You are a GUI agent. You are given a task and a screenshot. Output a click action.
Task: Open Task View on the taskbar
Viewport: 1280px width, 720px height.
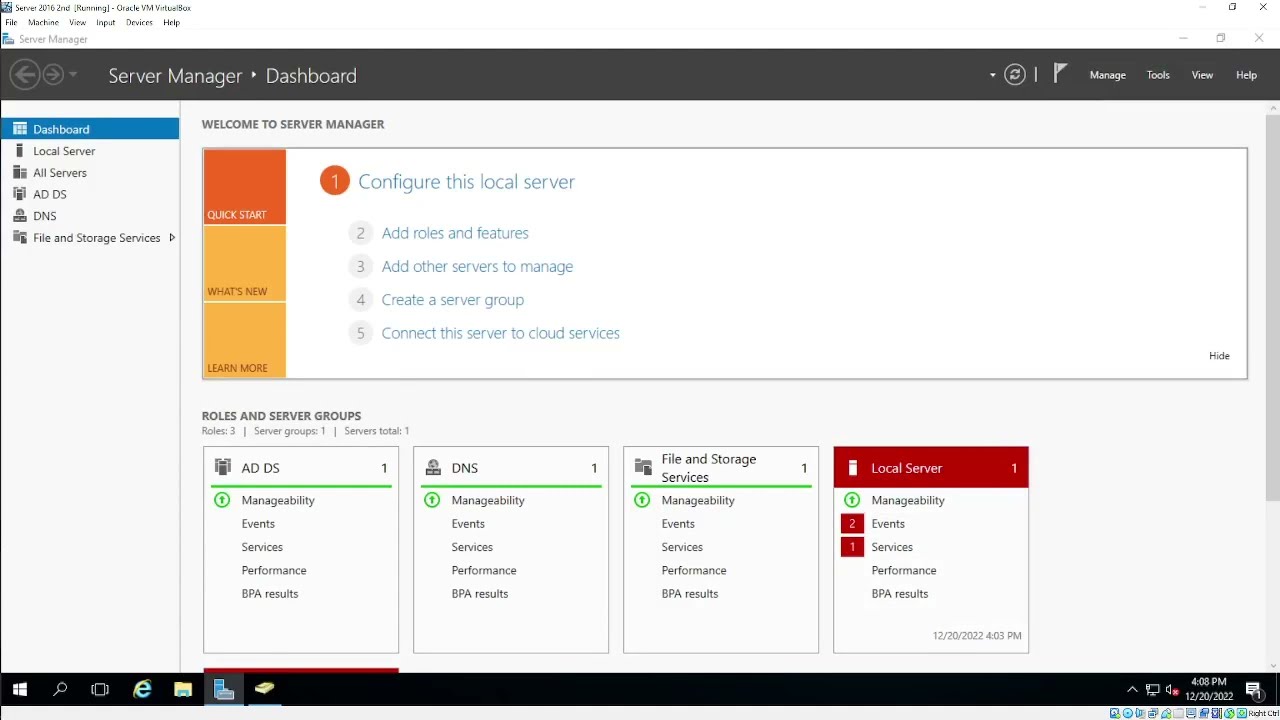pos(100,689)
